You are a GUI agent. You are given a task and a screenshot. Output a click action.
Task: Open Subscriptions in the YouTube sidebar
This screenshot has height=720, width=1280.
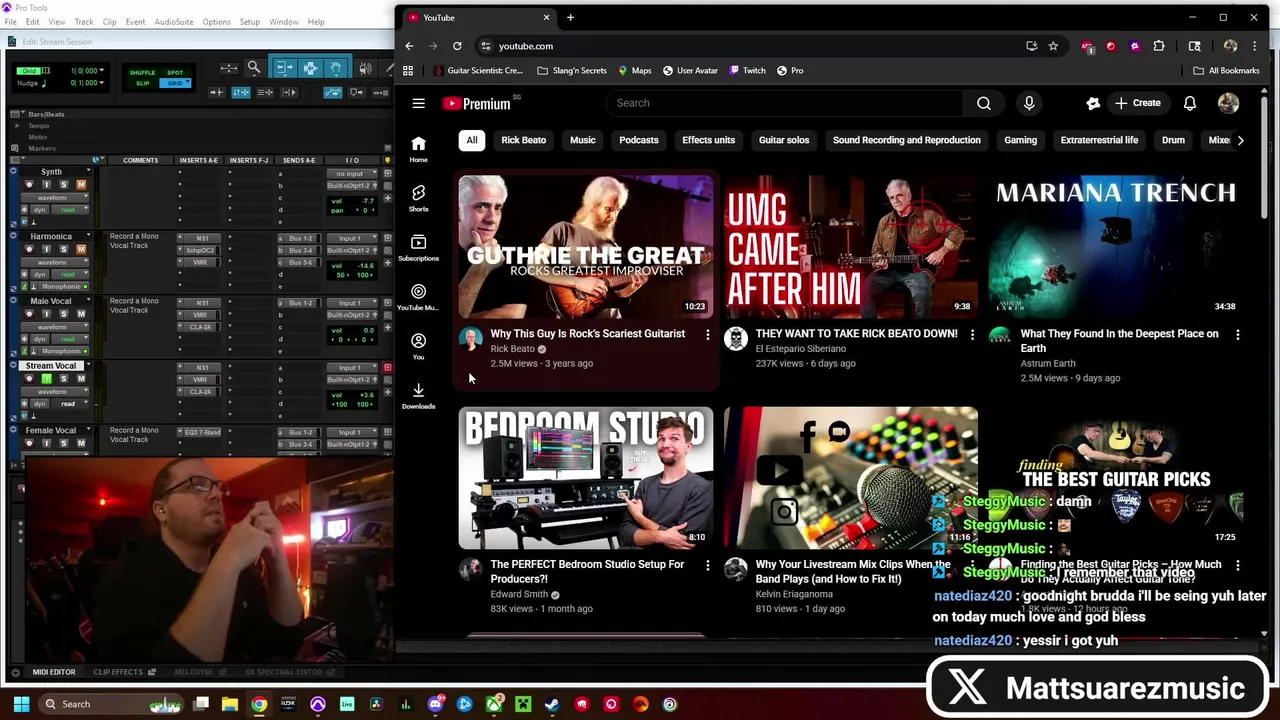point(418,247)
